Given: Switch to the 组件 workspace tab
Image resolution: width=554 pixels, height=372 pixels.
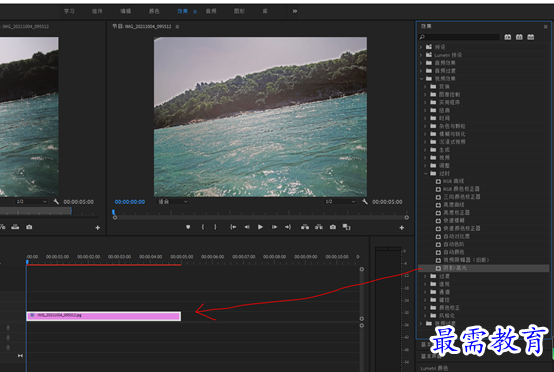Looking at the screenshot, I should [97, 11].
